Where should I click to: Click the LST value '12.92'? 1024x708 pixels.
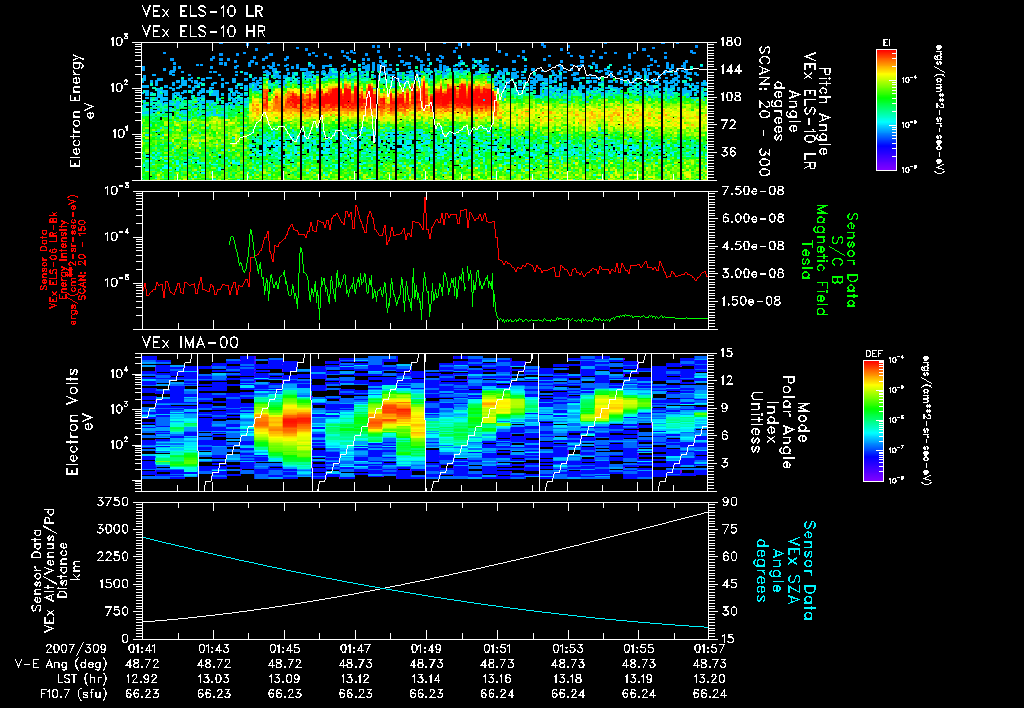tap(142, 679)
